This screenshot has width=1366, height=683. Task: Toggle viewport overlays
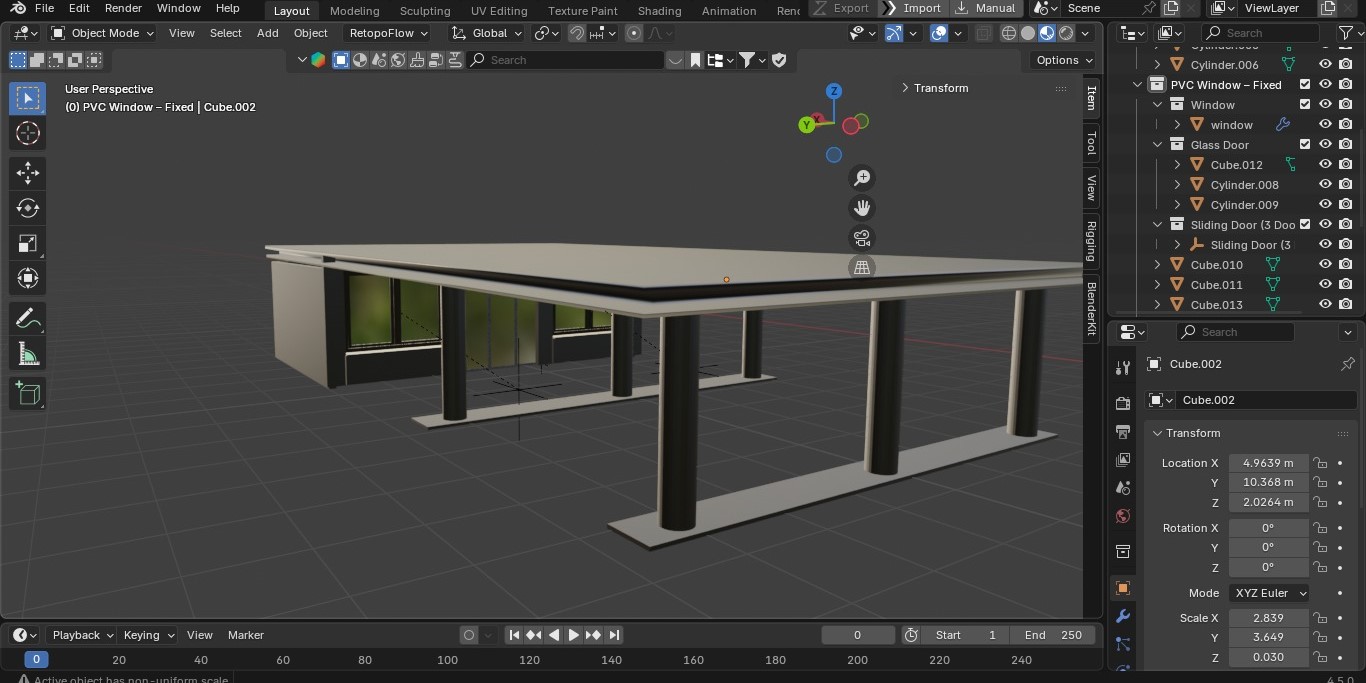[939, 33]
